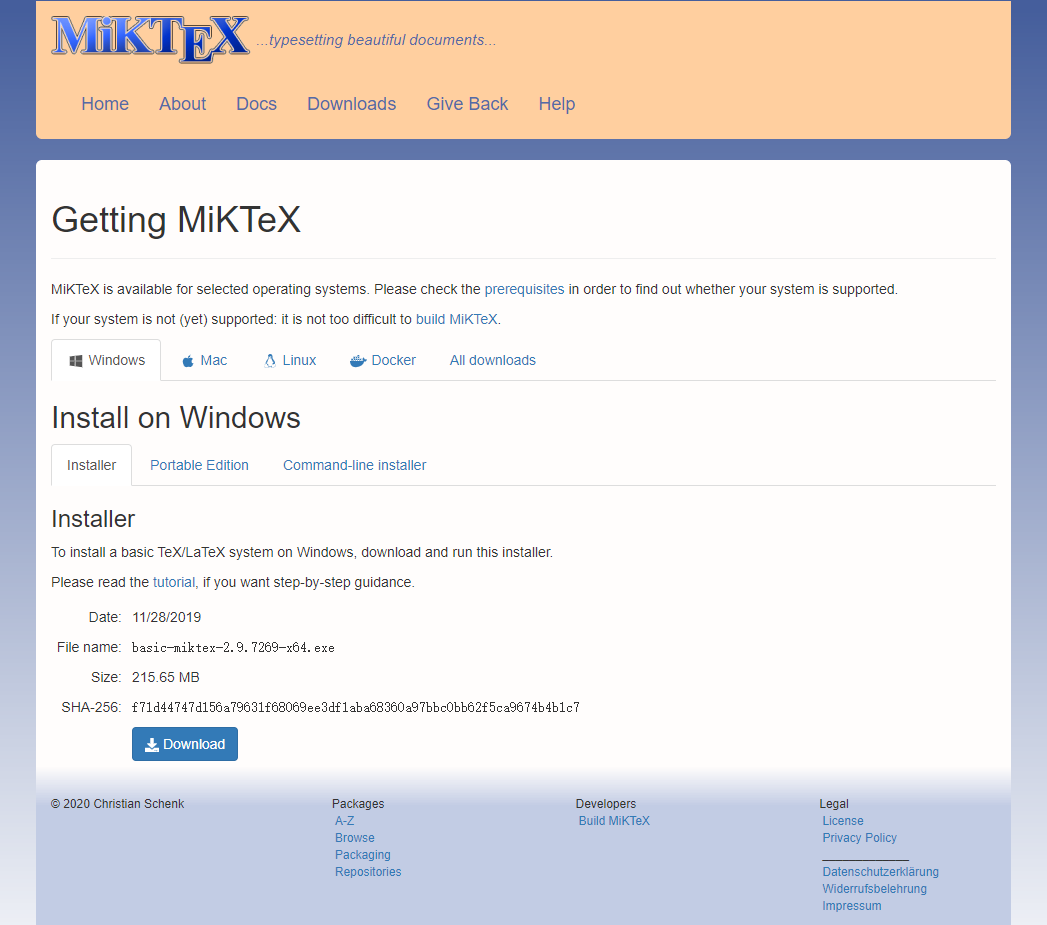Follow the build MiKTeX link in text
This screenshot has width=1047, height=925.
click(457, 319)
